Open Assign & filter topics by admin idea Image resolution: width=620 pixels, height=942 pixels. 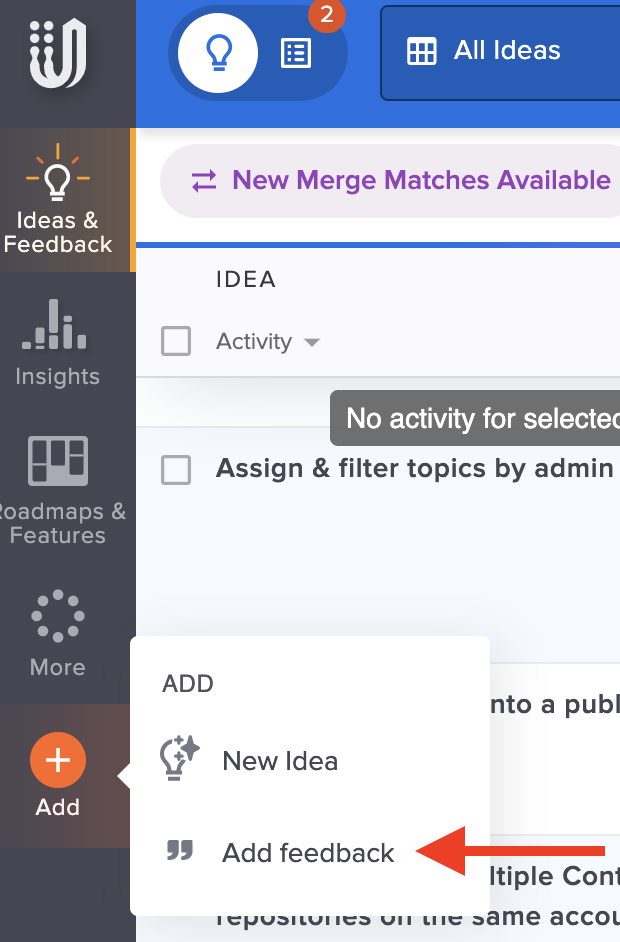(x=415, y=468)
